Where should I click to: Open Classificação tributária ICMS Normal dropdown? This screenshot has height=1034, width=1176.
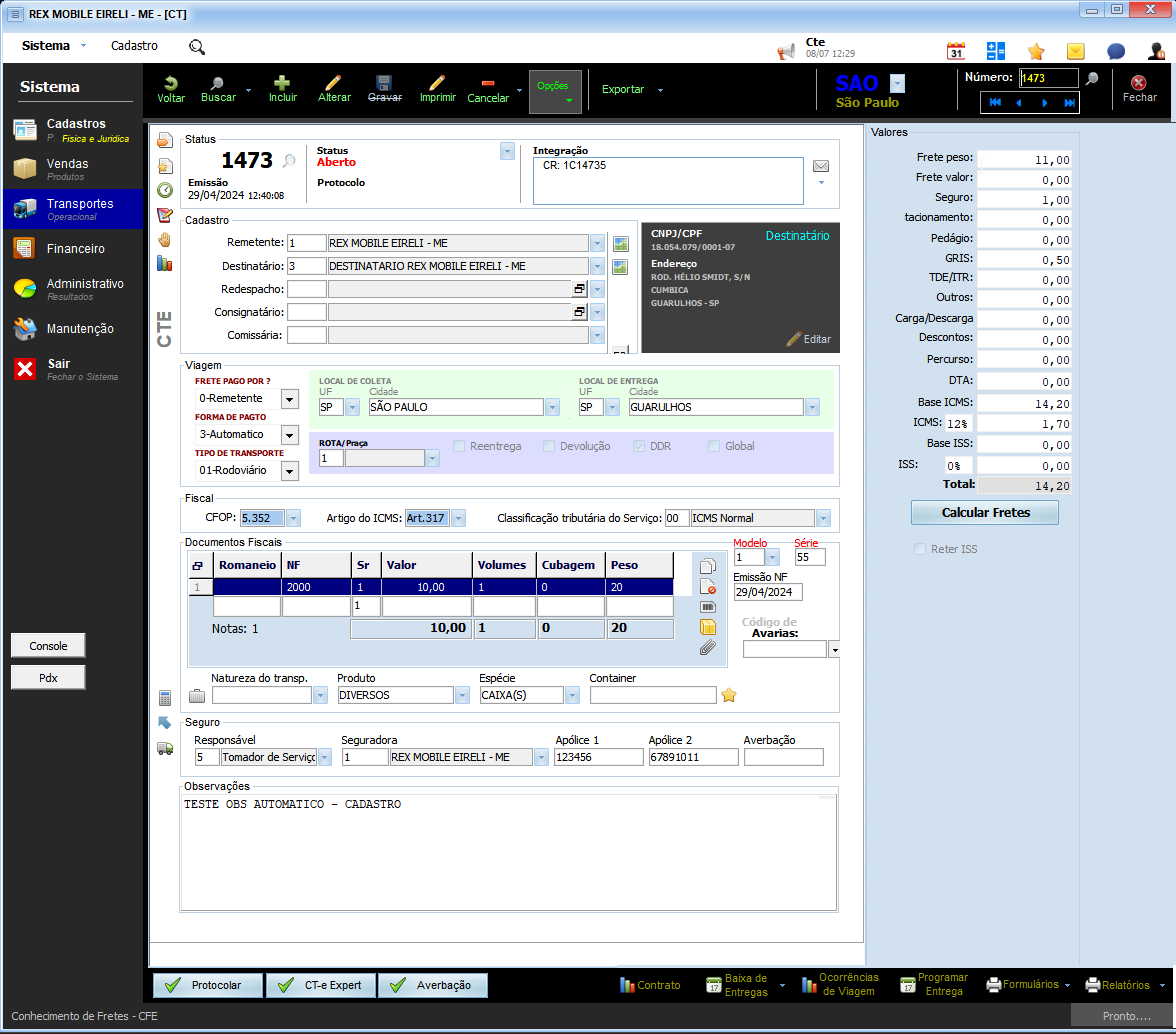(x=823, y=518)
